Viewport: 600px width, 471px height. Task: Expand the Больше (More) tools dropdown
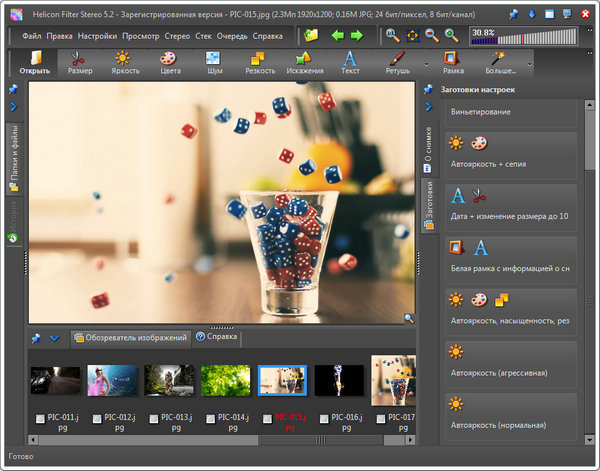[x=529, y=64]
